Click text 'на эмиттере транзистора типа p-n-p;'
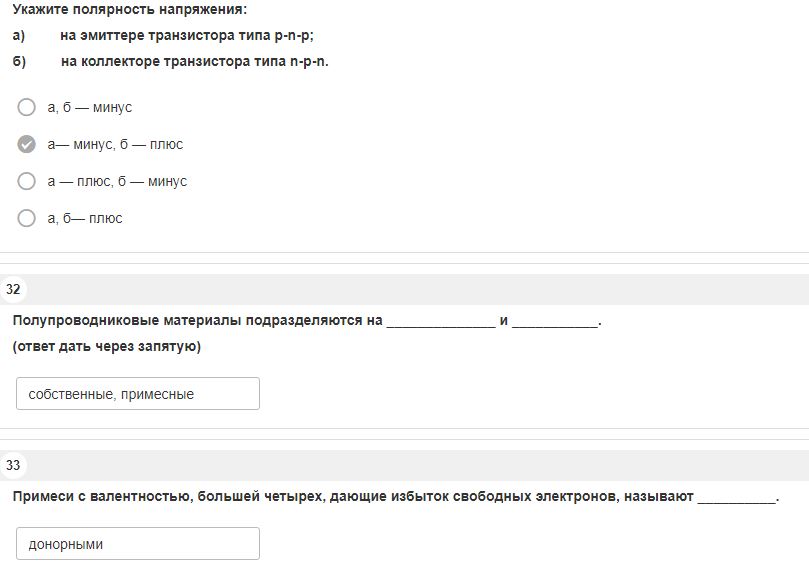 point(187,36)
